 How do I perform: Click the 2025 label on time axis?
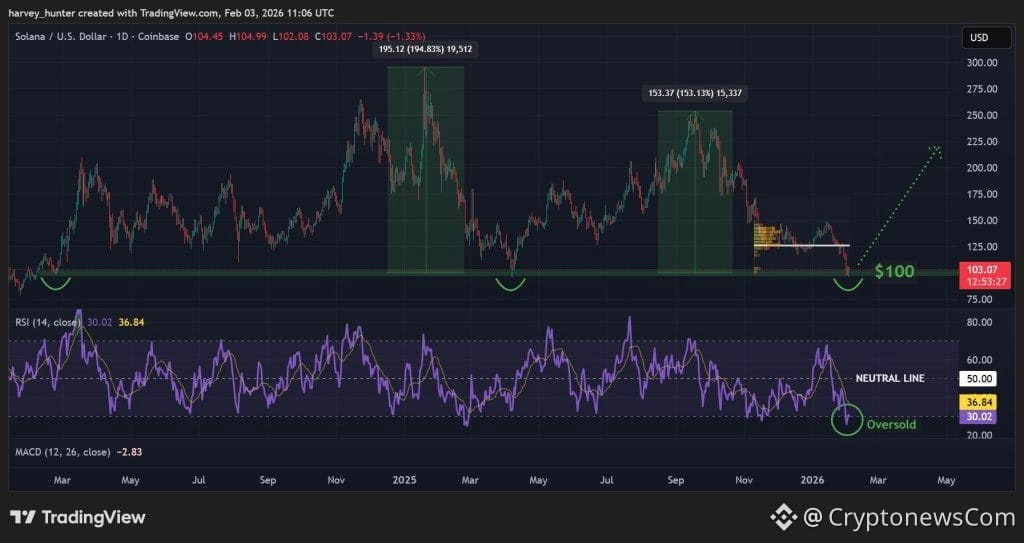pyautogui.click(x=404, y=480)
